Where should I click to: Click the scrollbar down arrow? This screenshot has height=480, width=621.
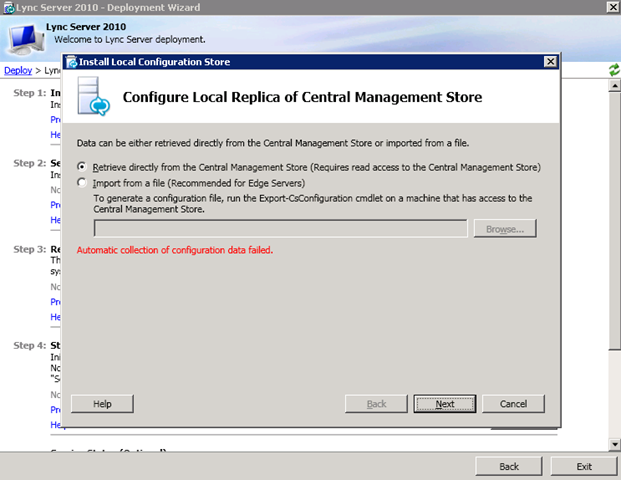tap(615, 444)
